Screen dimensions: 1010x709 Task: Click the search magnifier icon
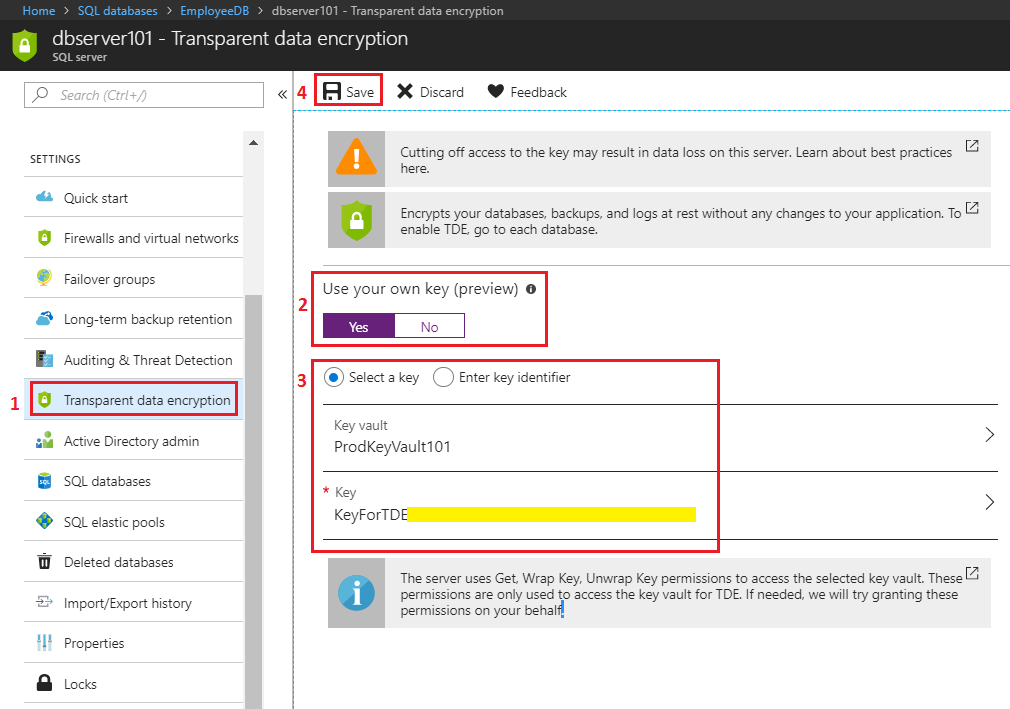[x=41, y=95]
